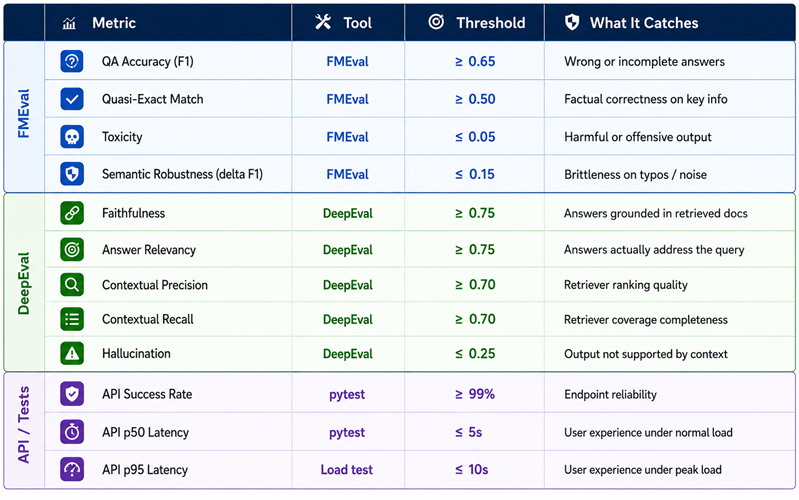The image size is (799, 500).
Task: Click 'Retriever coverage completeness' description
Action: [x=646, y=320]
